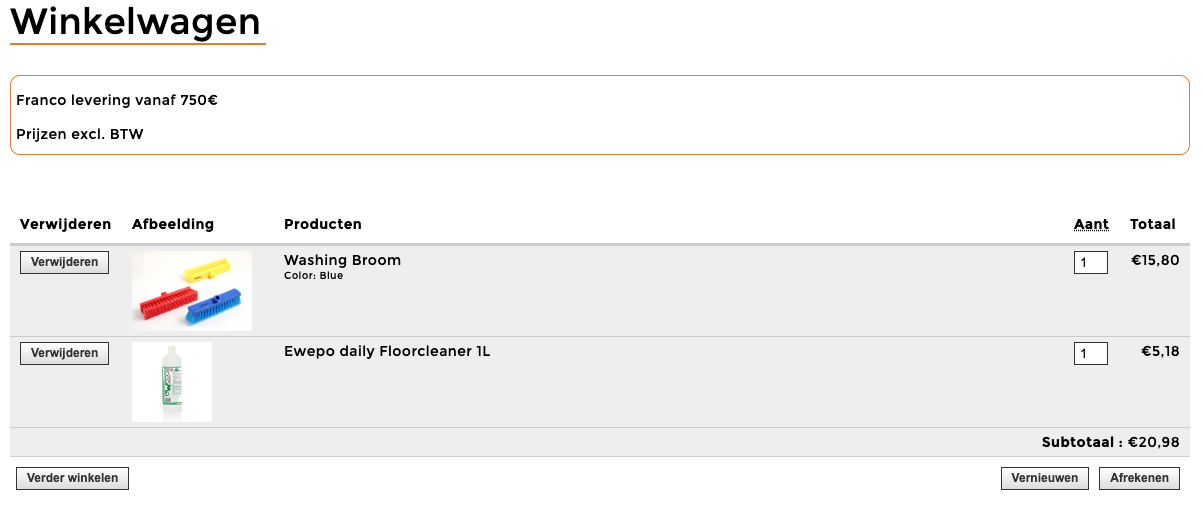This screenshot has height=508, width=1203.
Task: Open Ewepo daily Floorcleaner 1L link
Action: pyautogui.click(x=387, y=351)
